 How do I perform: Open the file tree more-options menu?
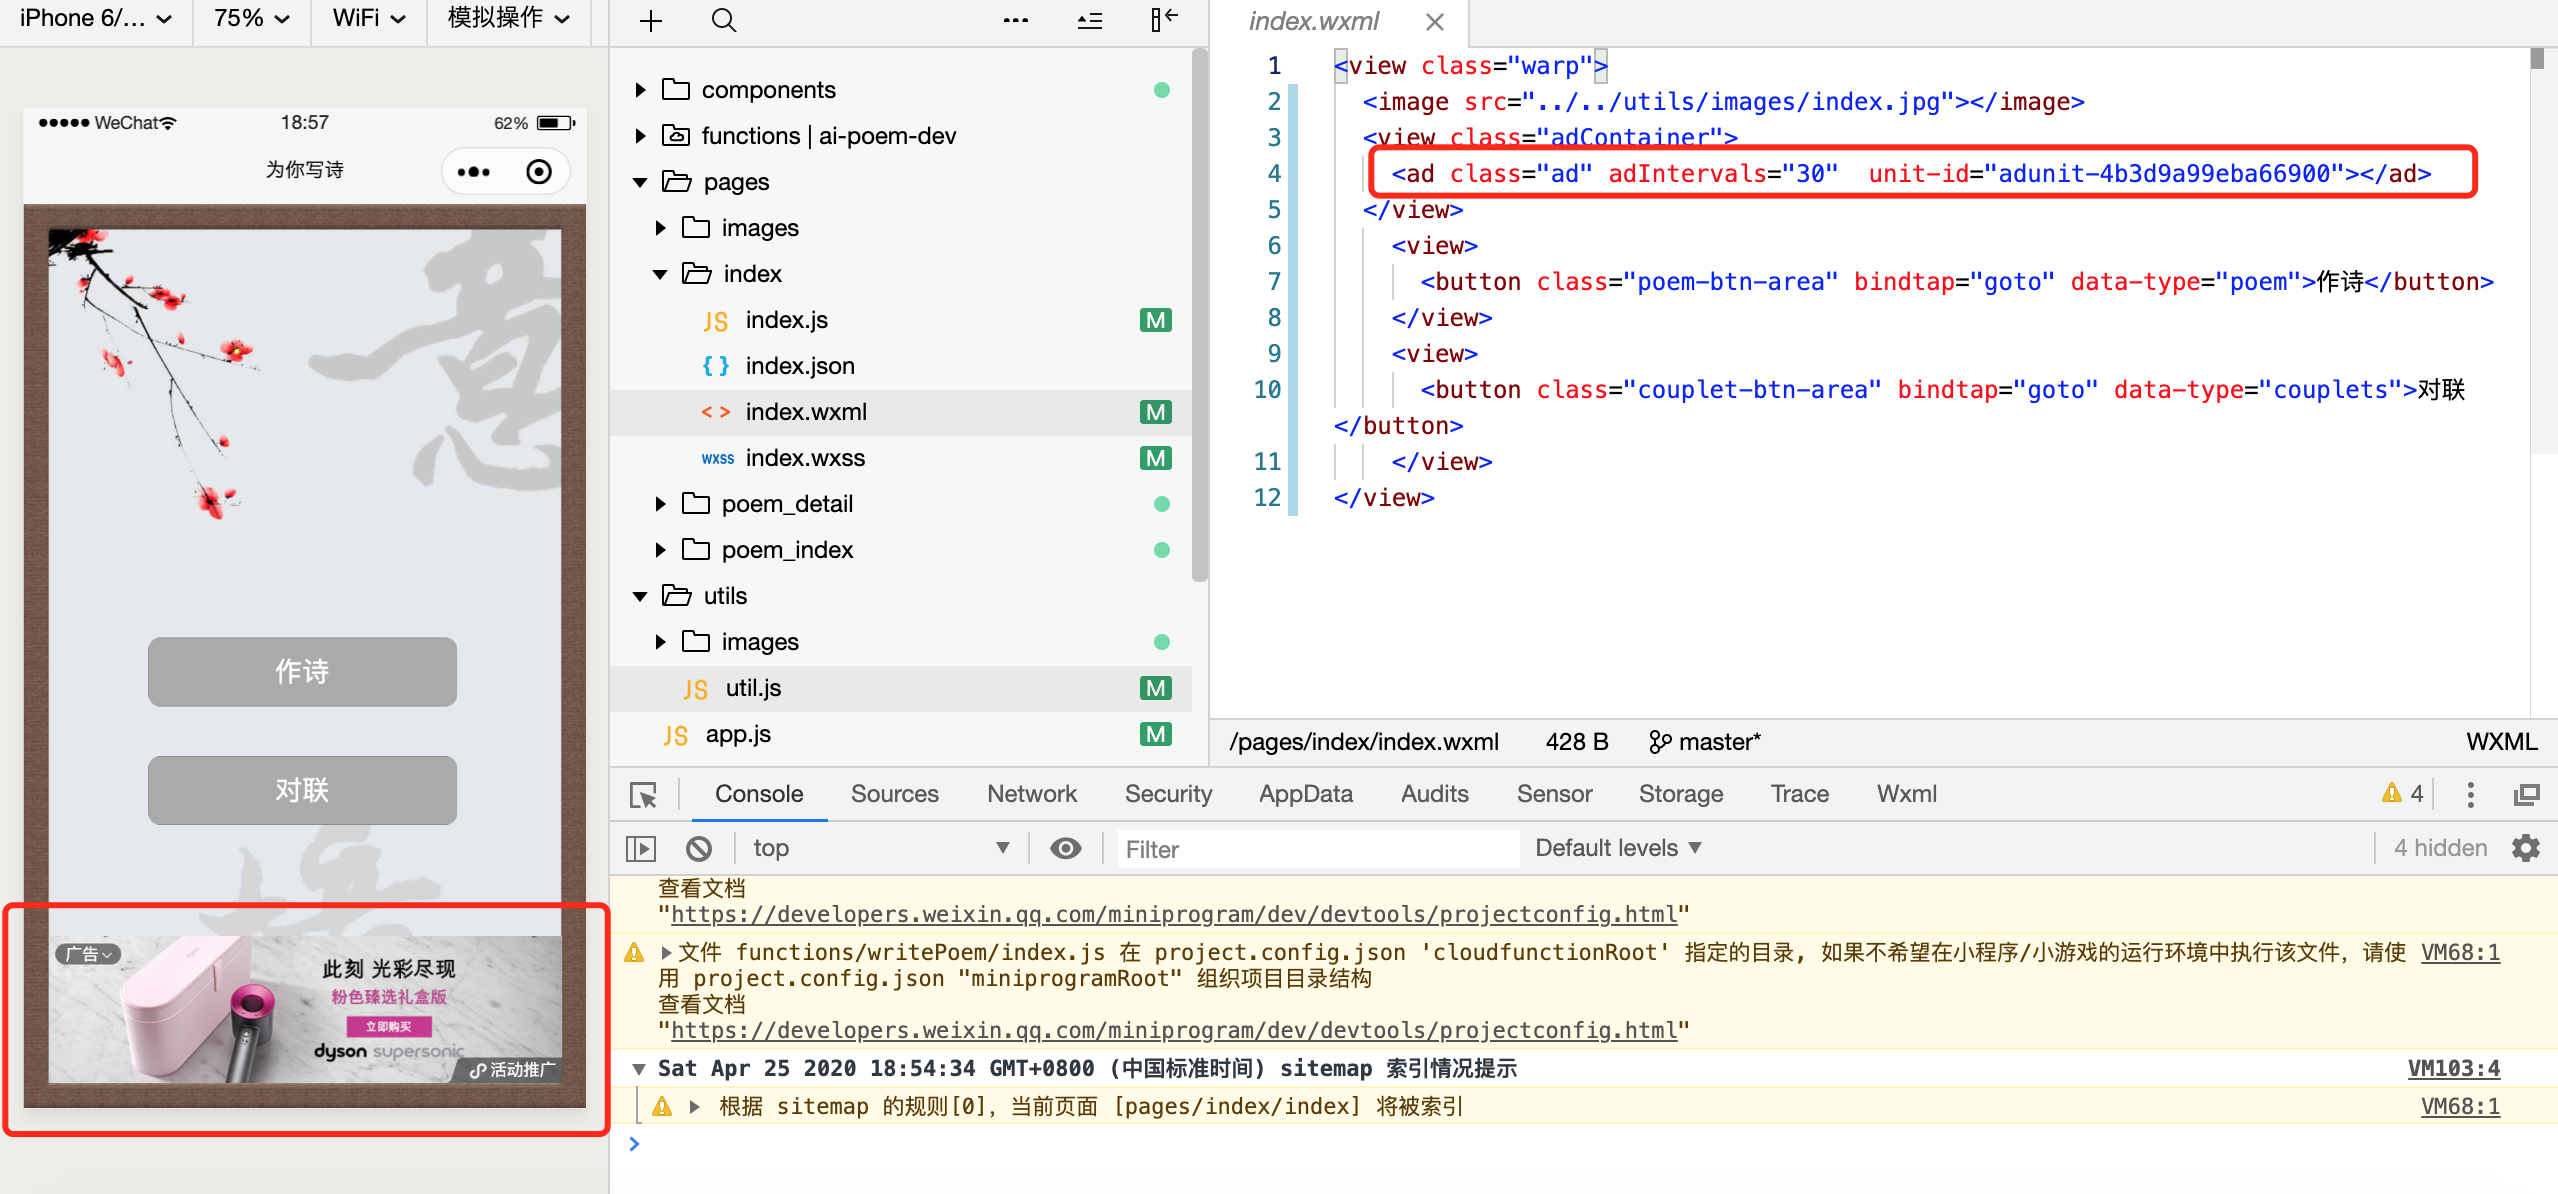(1016, 21)
